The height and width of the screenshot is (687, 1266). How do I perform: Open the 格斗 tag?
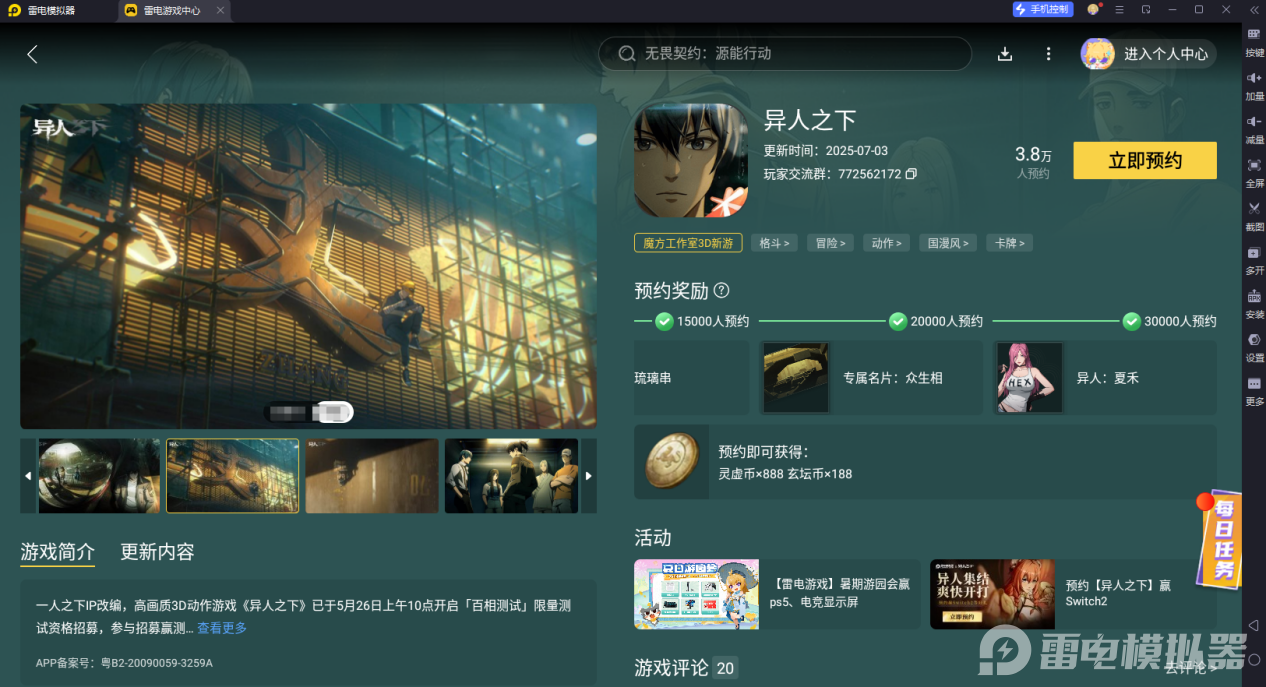click(774, 243)
